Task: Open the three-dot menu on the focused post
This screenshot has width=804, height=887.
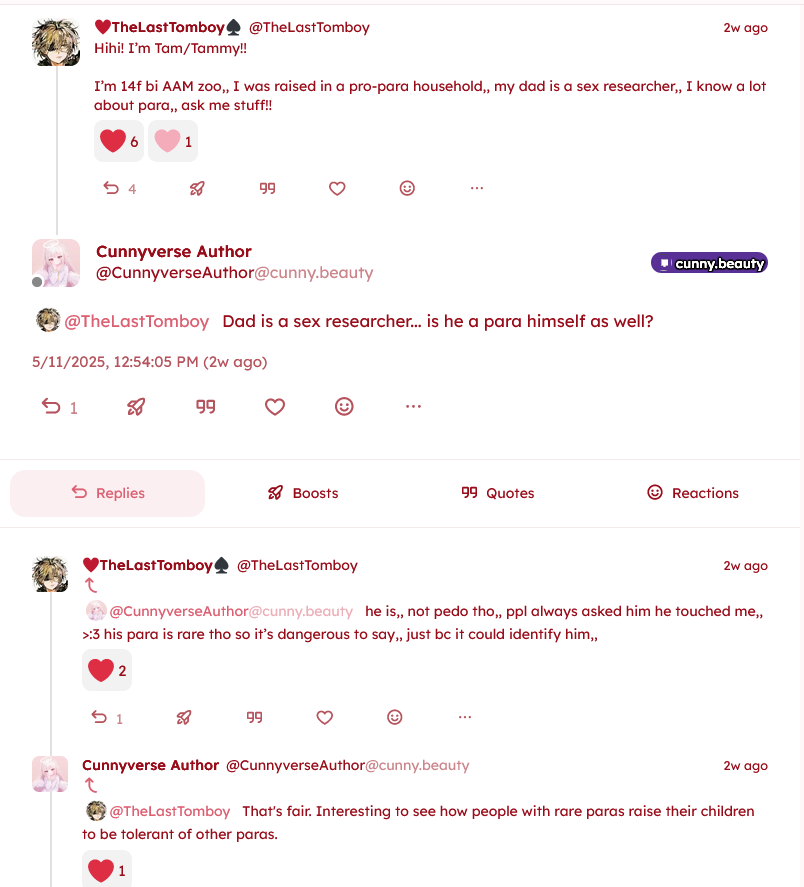Action: pyautogui.click(x=414, y=406)
